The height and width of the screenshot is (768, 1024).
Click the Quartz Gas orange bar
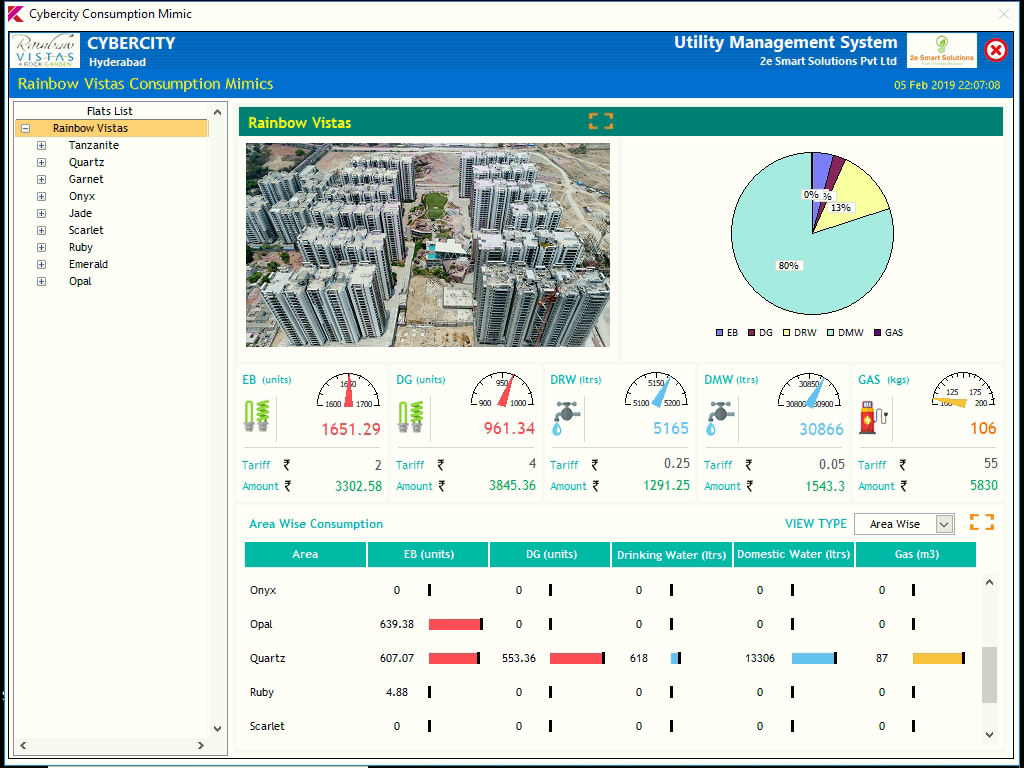[938, 658]
